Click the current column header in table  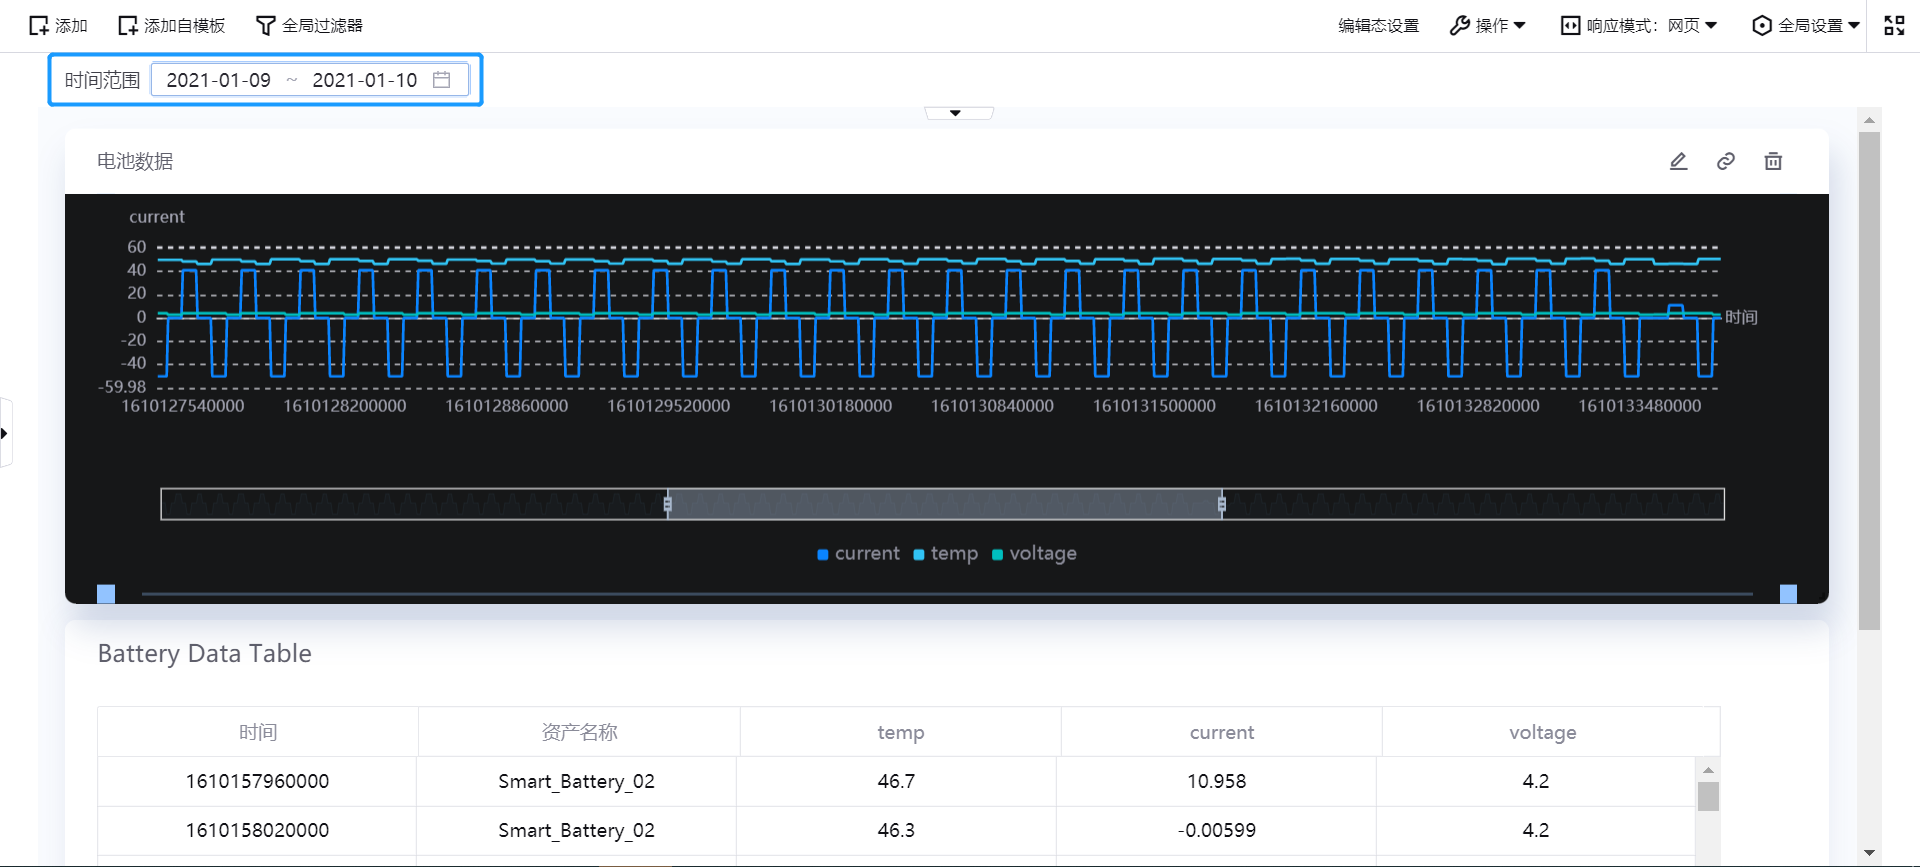pos(1221,732)
